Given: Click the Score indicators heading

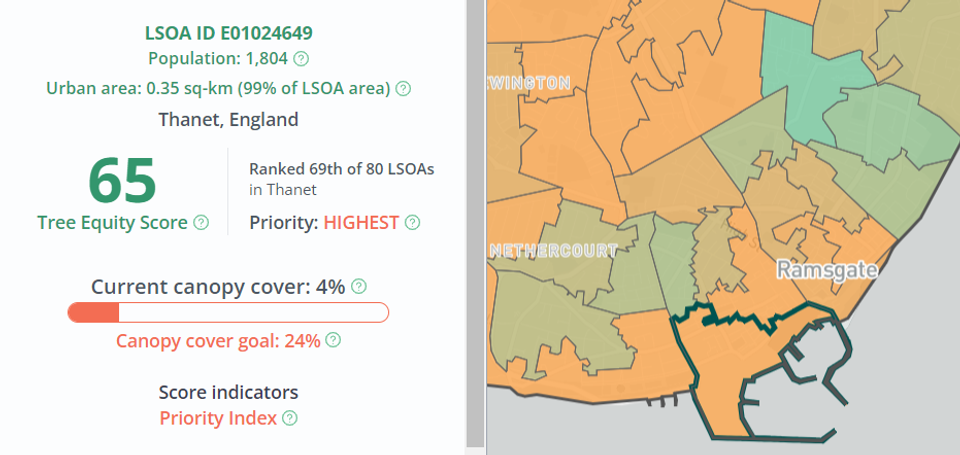Looking at the screenshot, I should 228,392.
